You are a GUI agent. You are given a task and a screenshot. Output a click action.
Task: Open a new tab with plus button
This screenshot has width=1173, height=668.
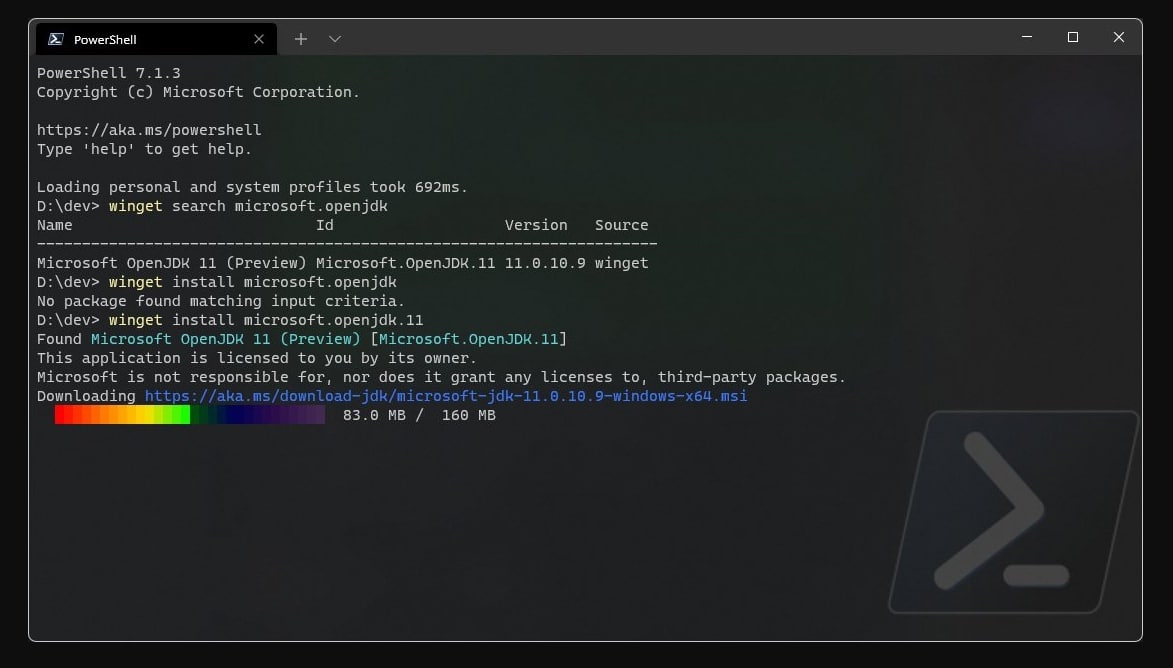(301, 39)
